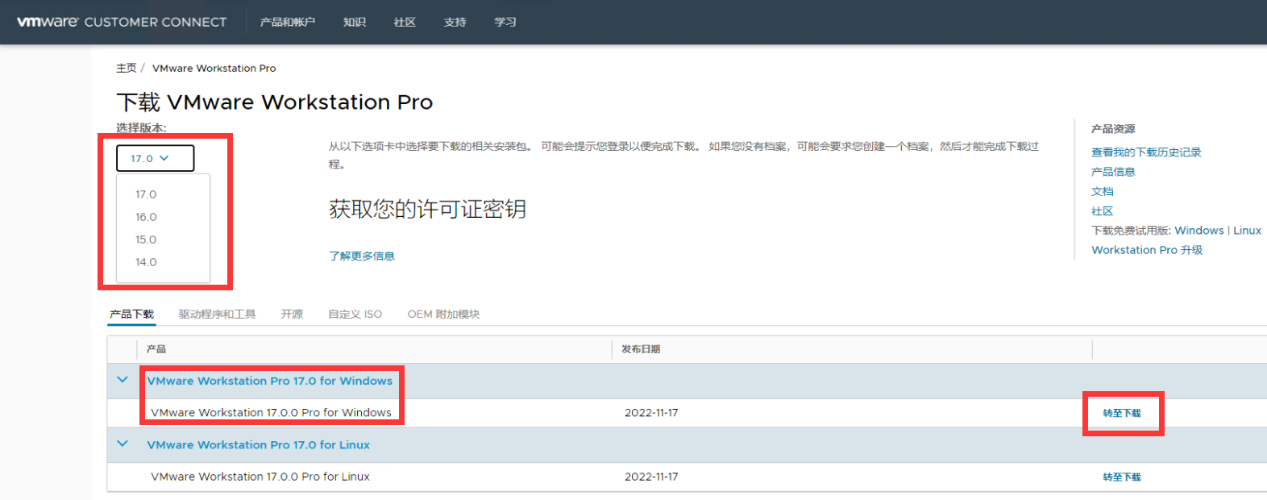The image size is (1267, 500).
Task: Open the 学习 menu
Action: pos(505,22)
